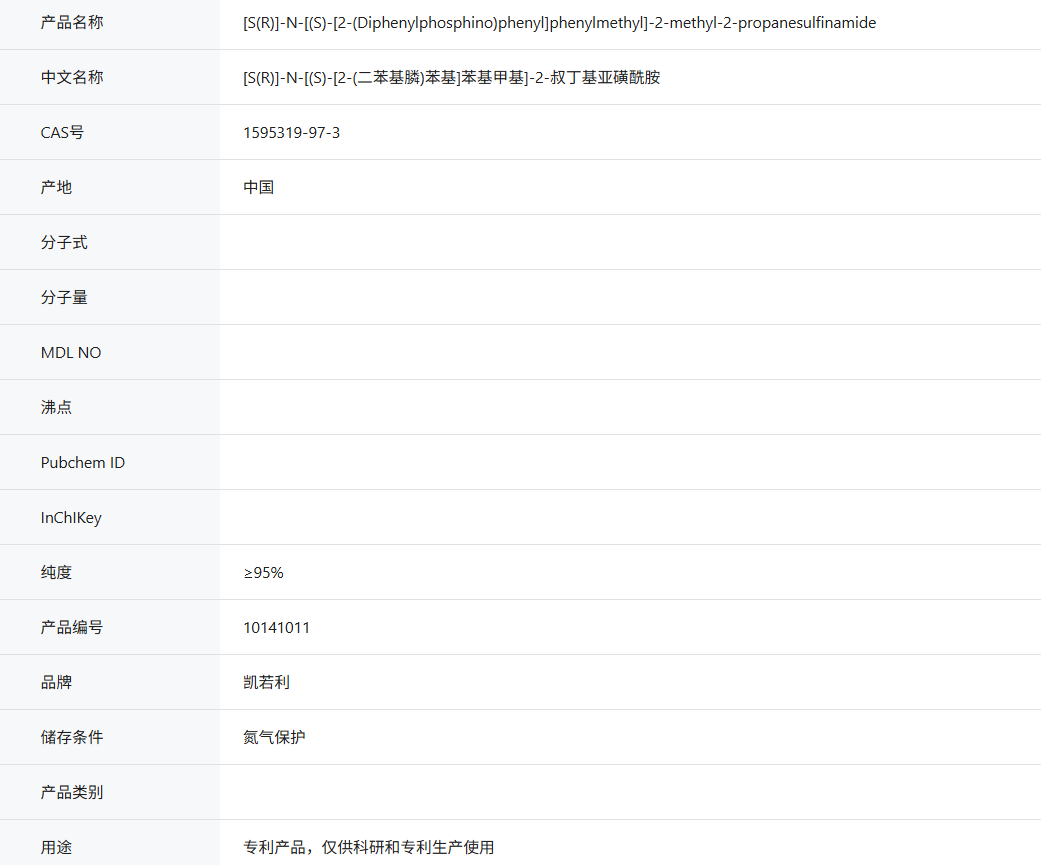The image size is (1041, 865).
Task: Click the English product name value text
Action: 559,22
